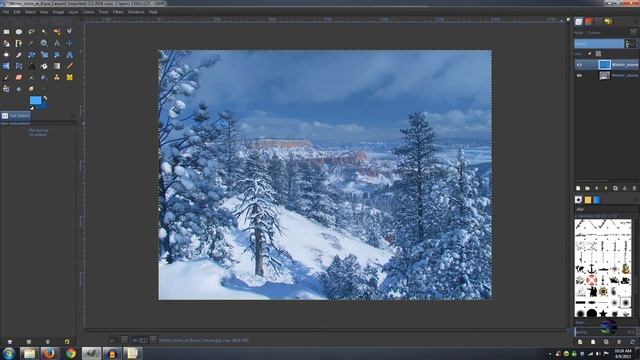
Task: Select the Perspective Clone tool
Action: click(6, 89)
